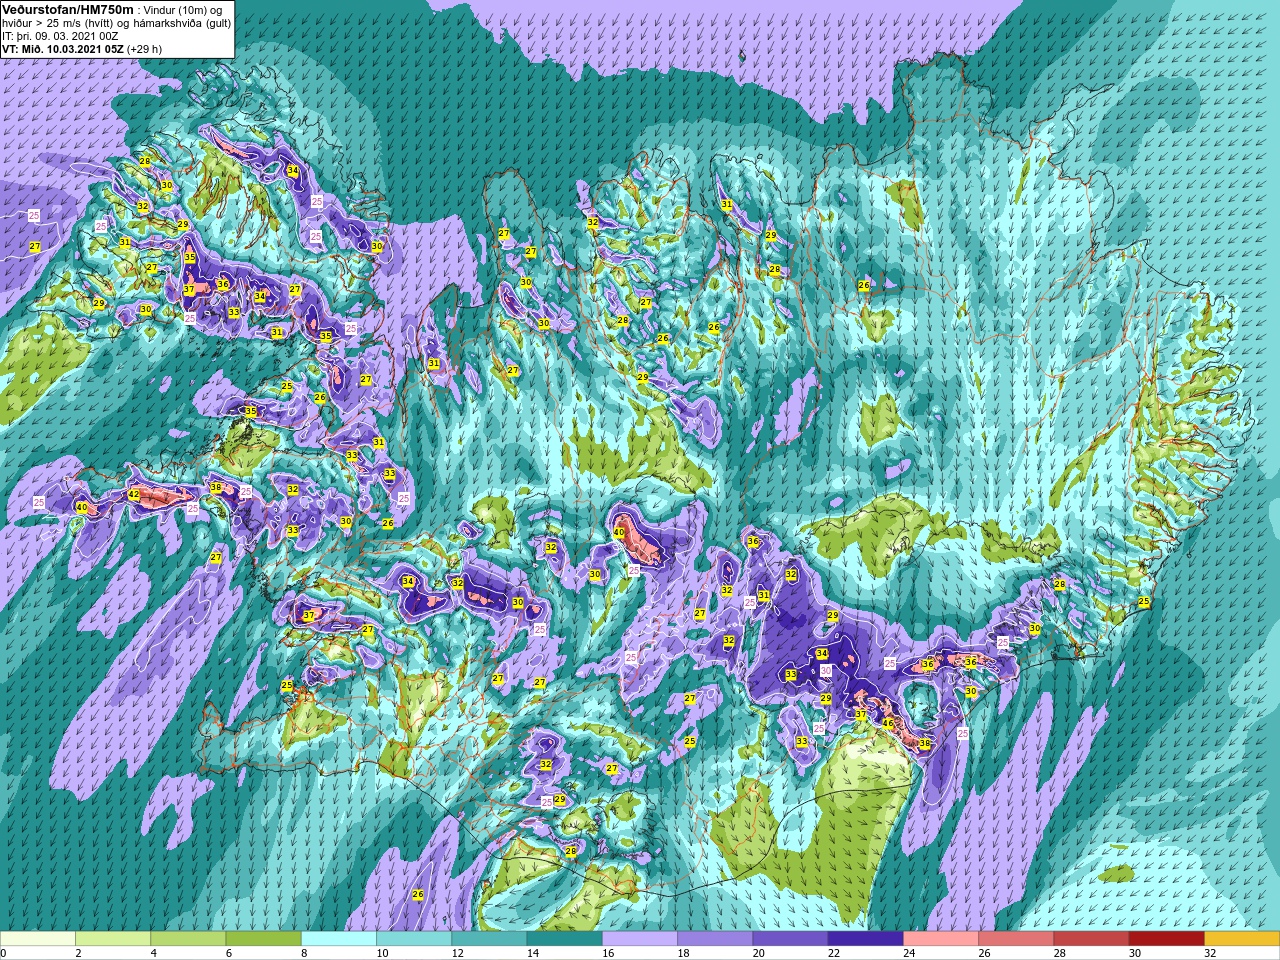Viewport: 1280px width, 960px height.
Task: Click the color scale tick label 4
Action: 152,953
